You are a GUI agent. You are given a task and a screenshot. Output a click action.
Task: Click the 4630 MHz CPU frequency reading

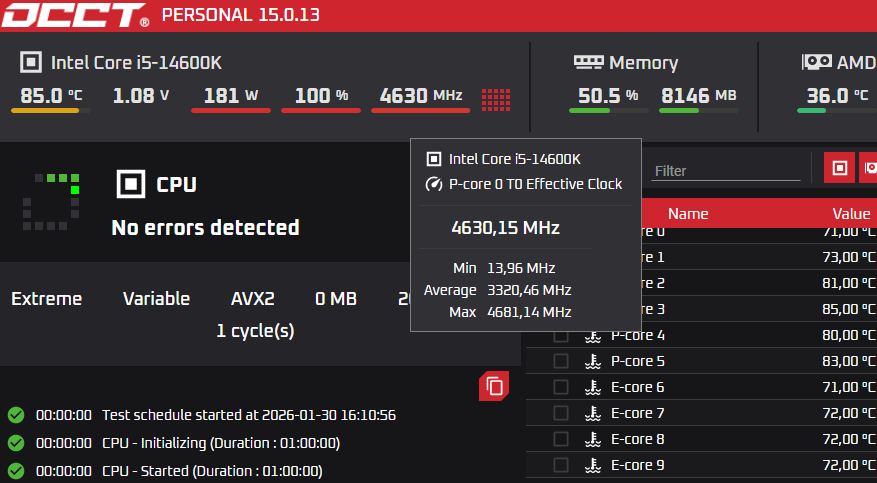coord(420,96)
